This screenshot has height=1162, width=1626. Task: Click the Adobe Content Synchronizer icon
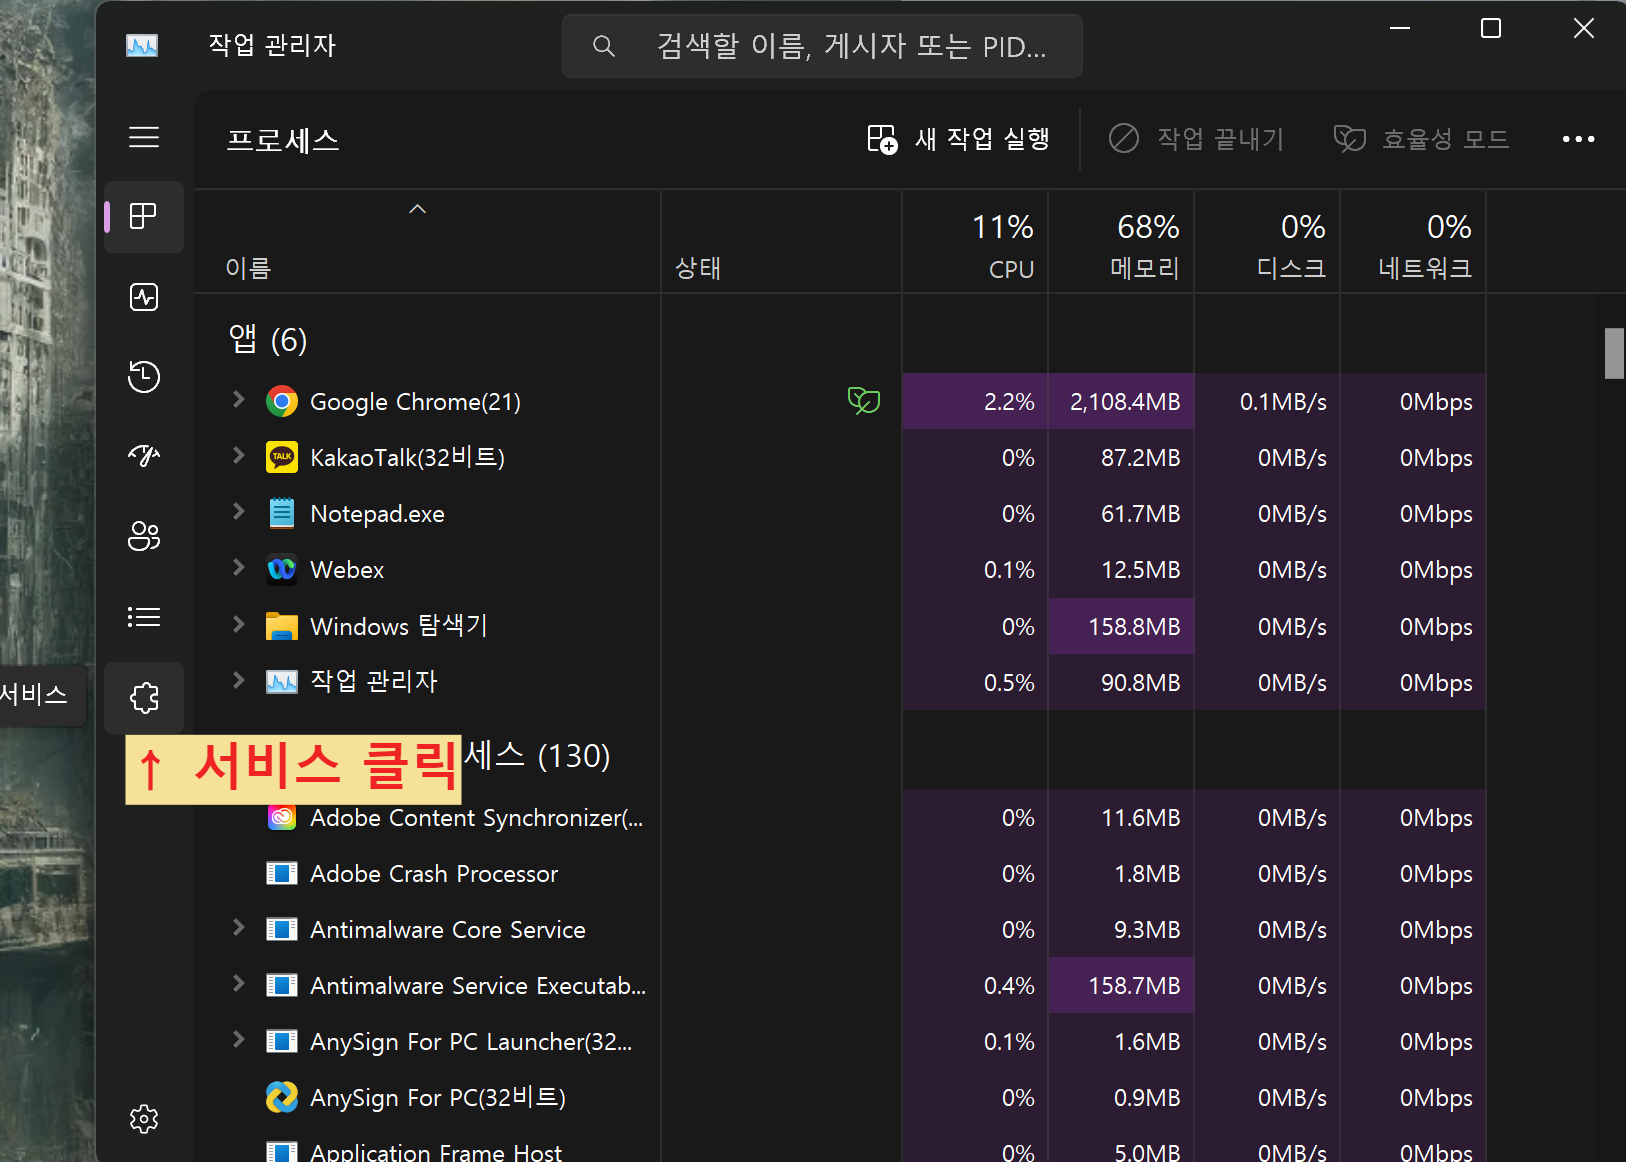(x=282, y=818)
